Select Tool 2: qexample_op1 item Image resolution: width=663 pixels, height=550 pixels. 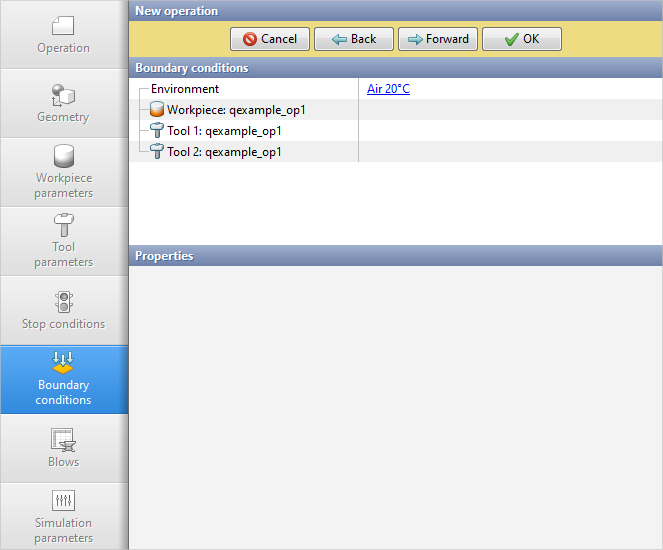click(x=224, y=152)
